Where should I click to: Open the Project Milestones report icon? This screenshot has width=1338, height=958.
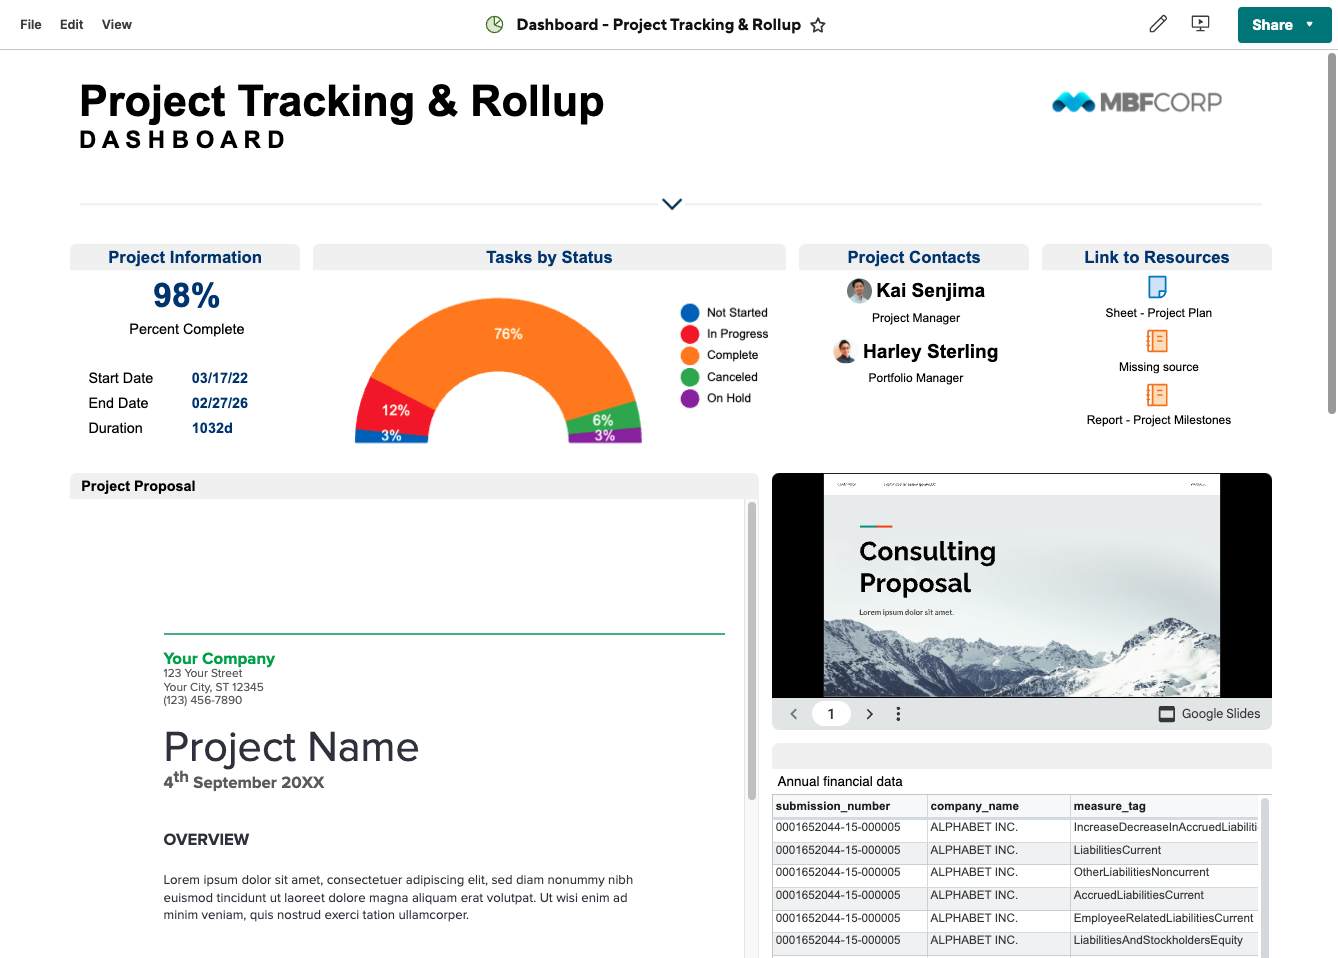[x=1157, y=395]
